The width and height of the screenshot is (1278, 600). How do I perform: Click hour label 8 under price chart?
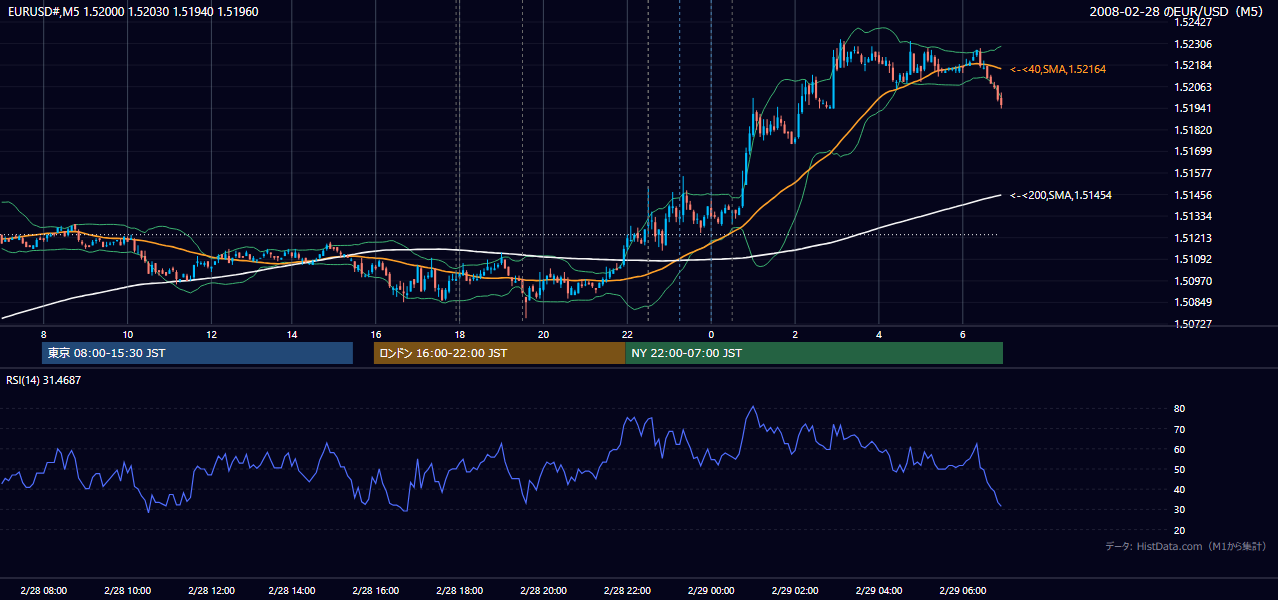(x=43, y=333)
